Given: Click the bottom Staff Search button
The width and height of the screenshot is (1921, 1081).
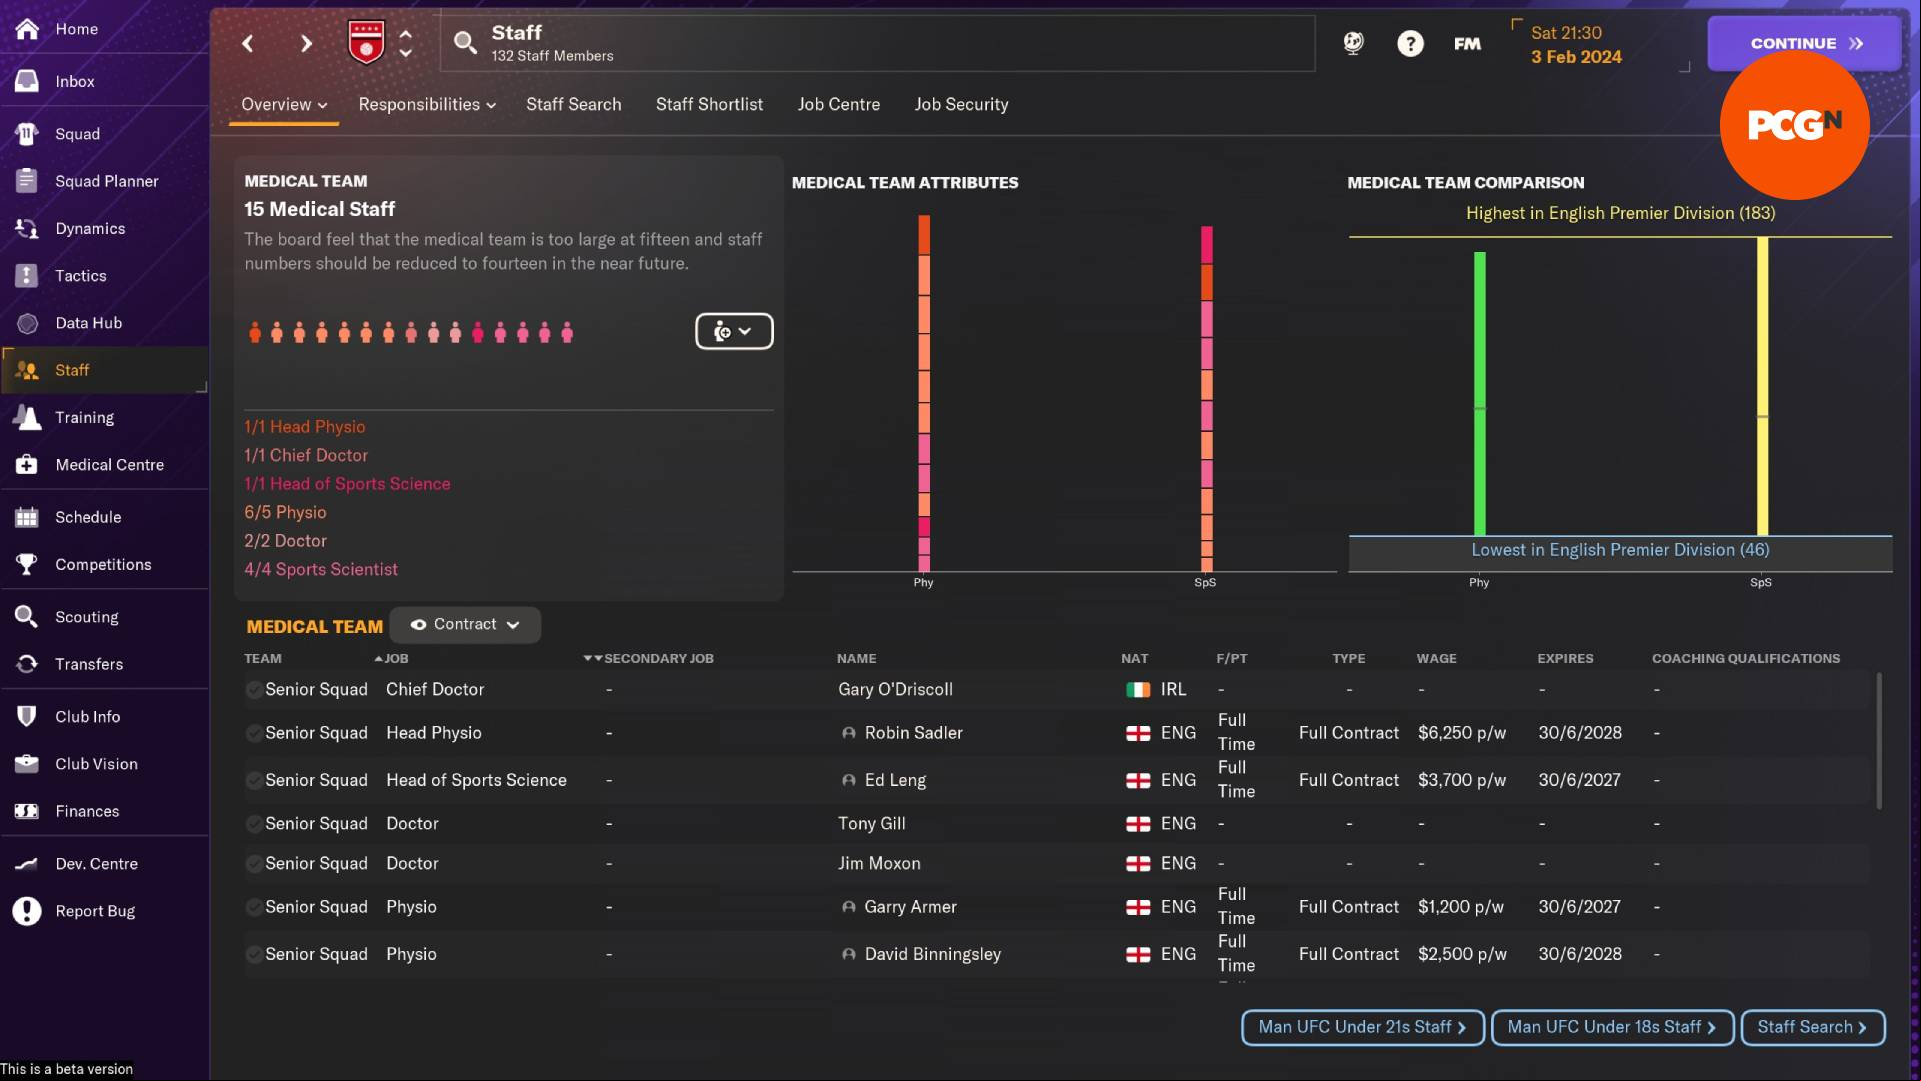Looking at the screenshot, I should 1812,1027.
